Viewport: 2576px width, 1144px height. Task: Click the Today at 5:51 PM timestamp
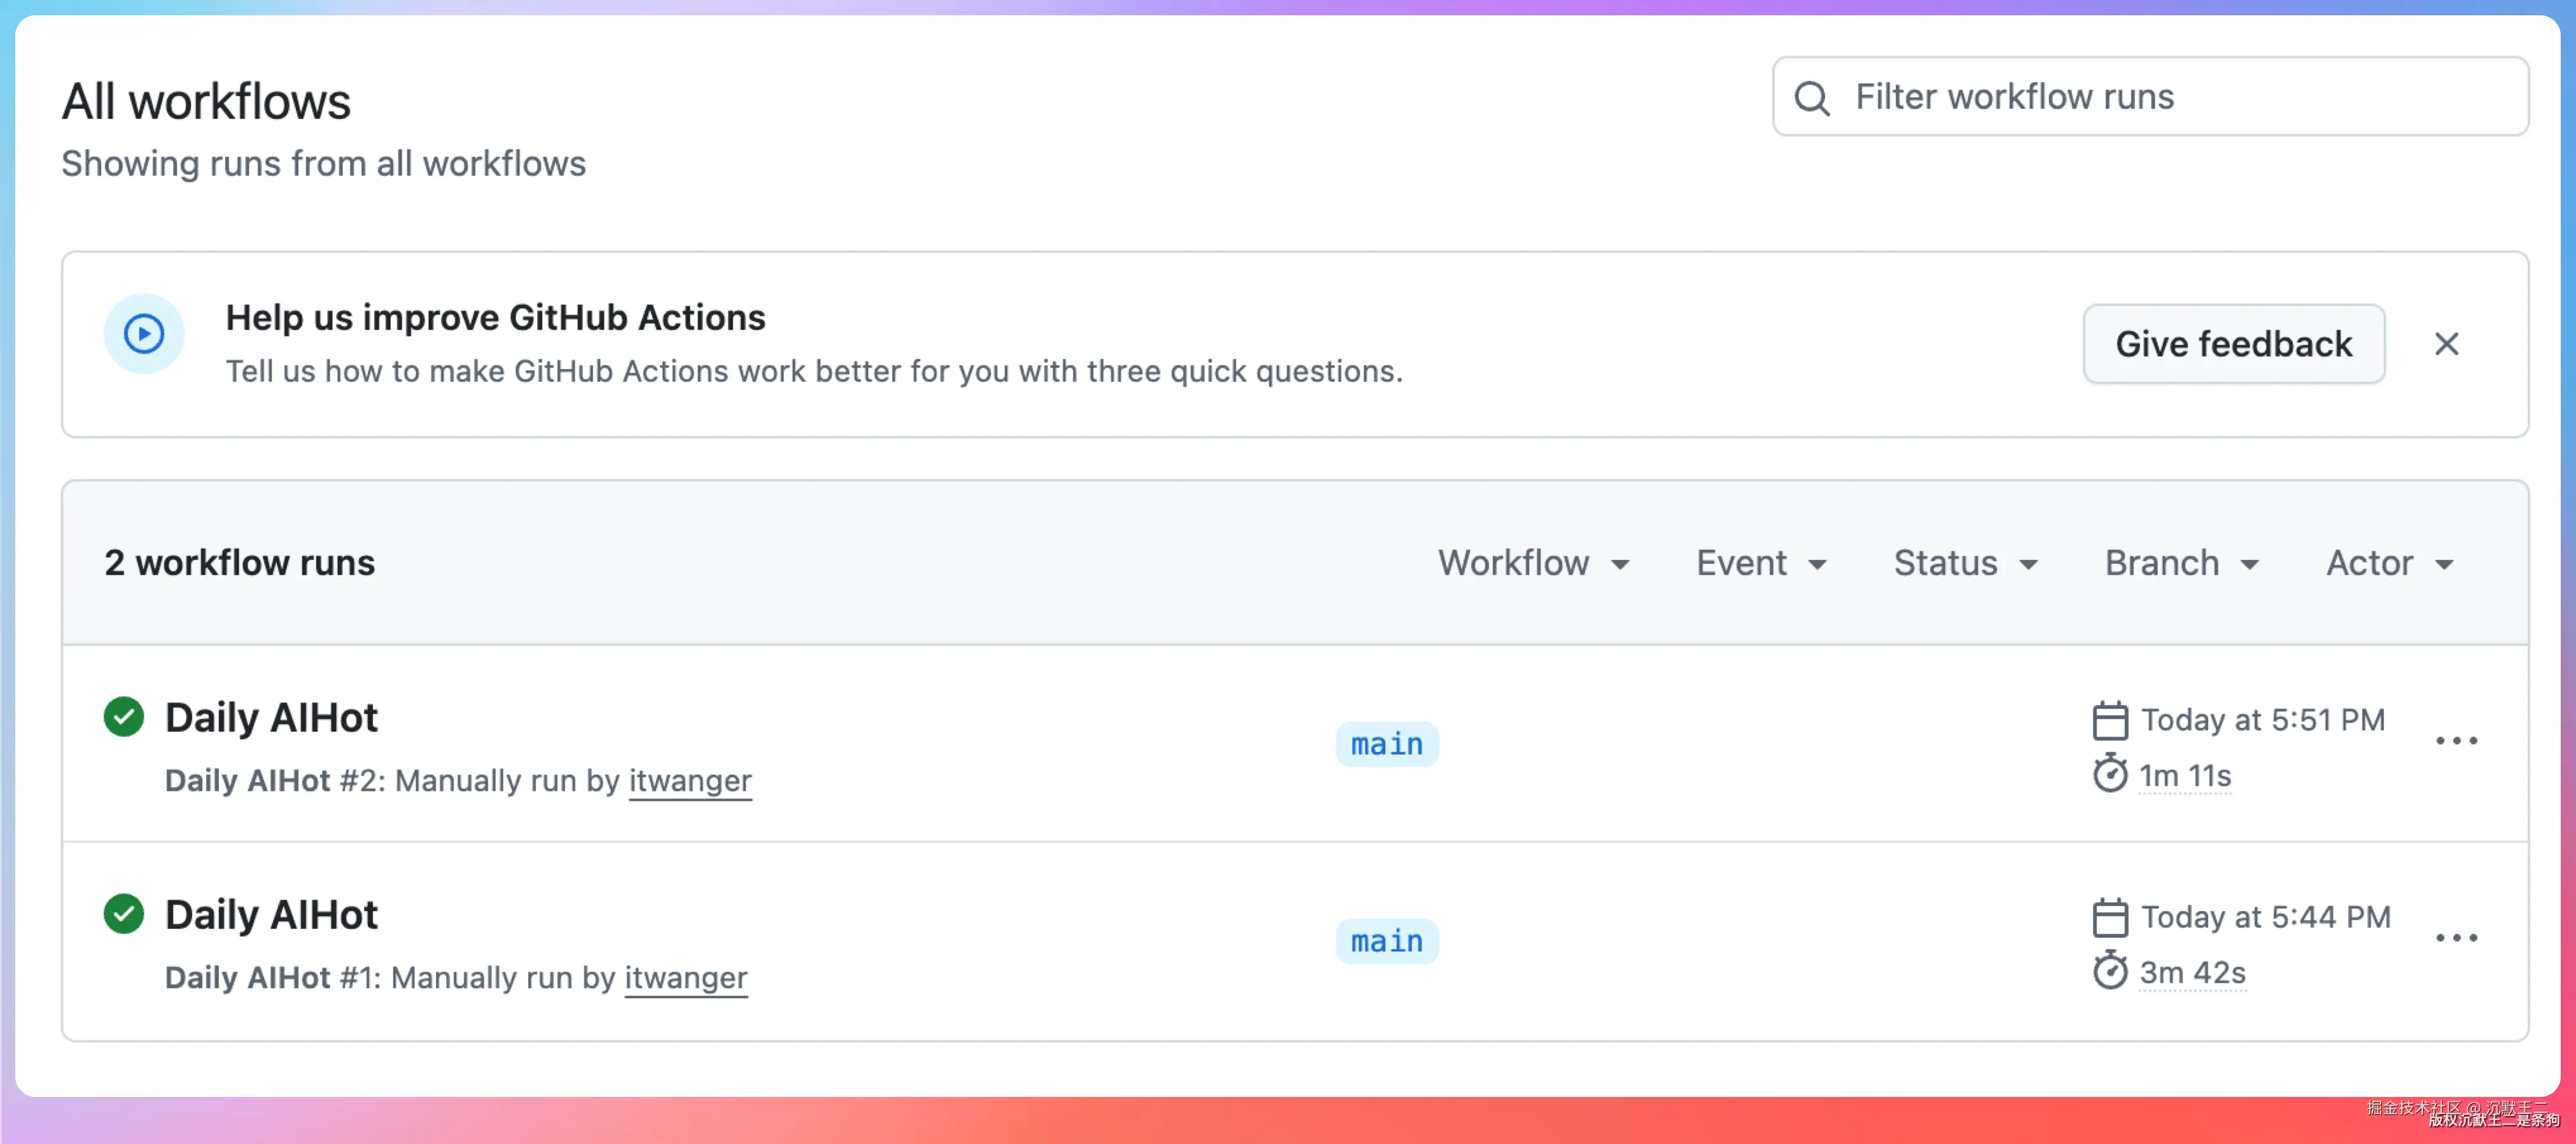pos(2263,720)
